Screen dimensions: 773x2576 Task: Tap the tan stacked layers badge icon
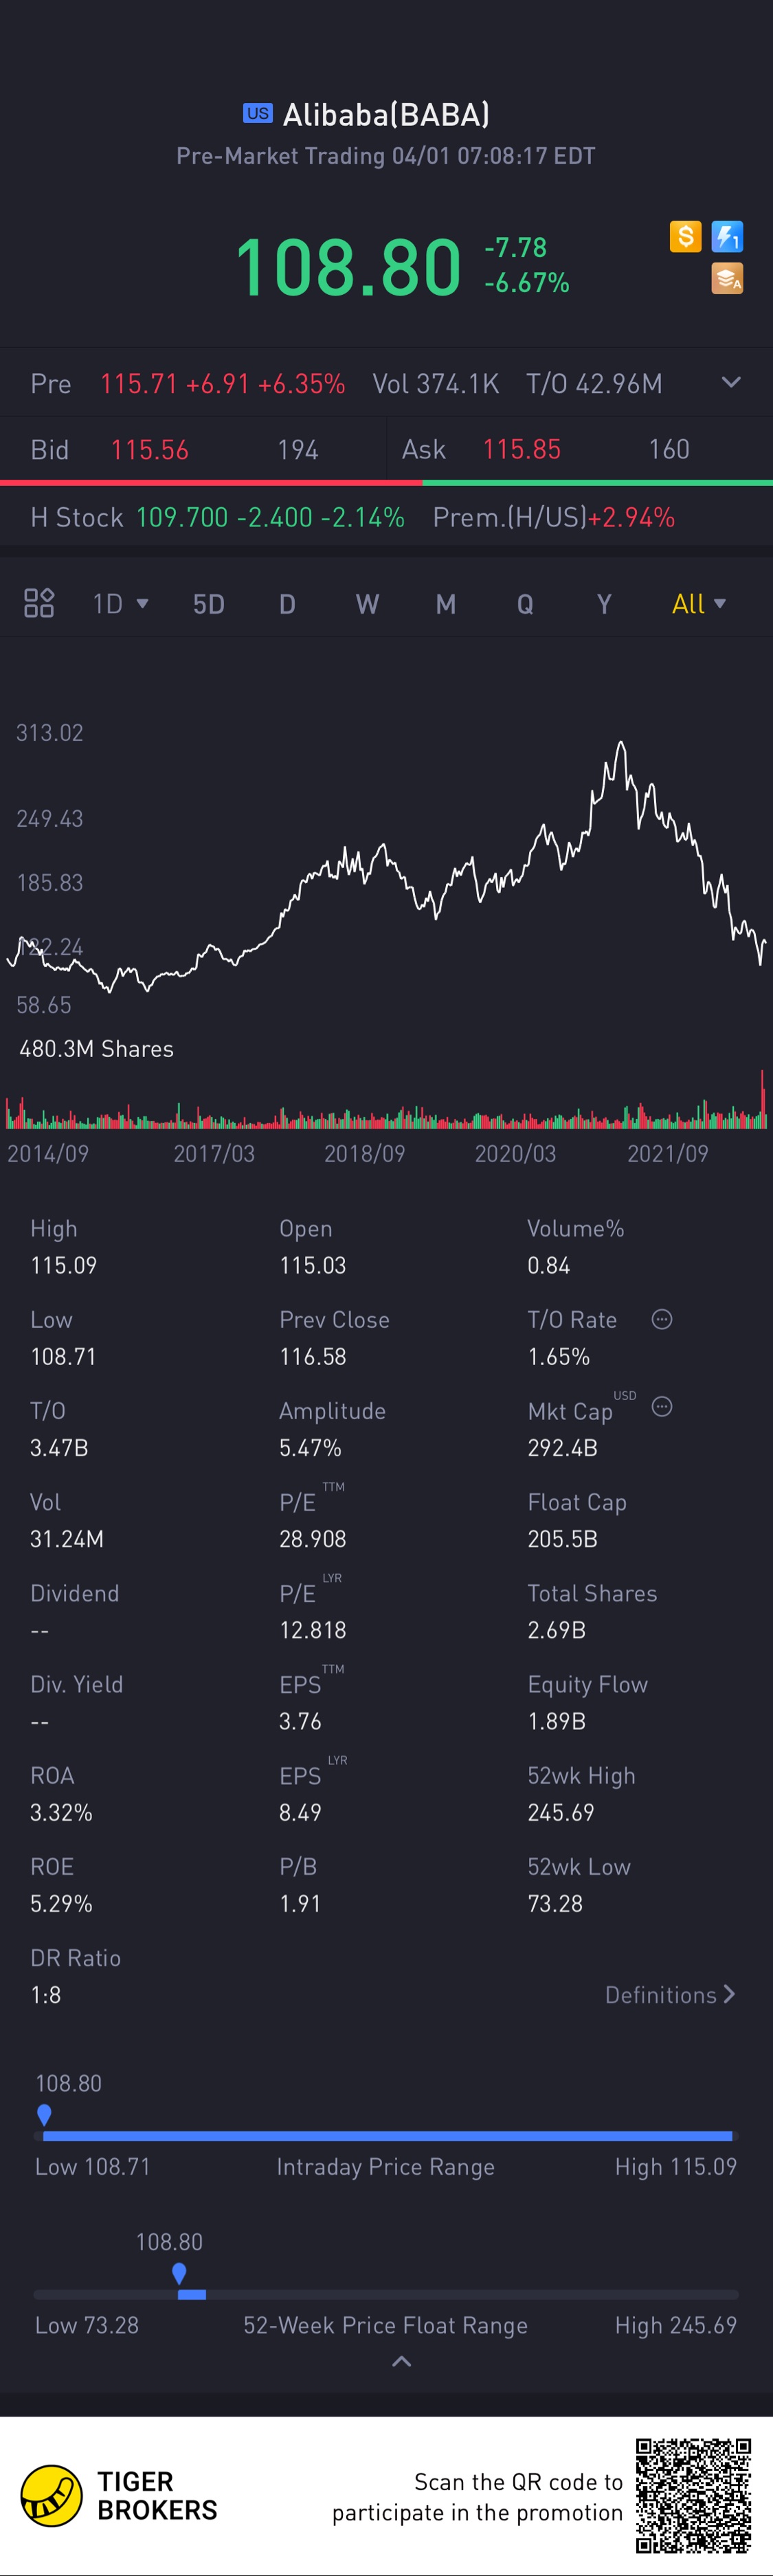pyautogui.click(x=727, y=279)
